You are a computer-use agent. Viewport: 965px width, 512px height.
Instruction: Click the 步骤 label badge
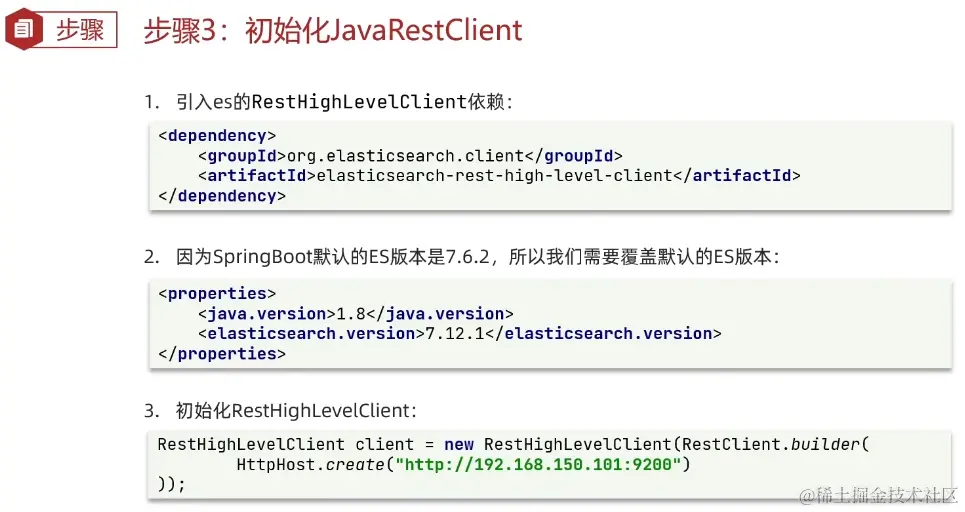(x=79, y=30)
